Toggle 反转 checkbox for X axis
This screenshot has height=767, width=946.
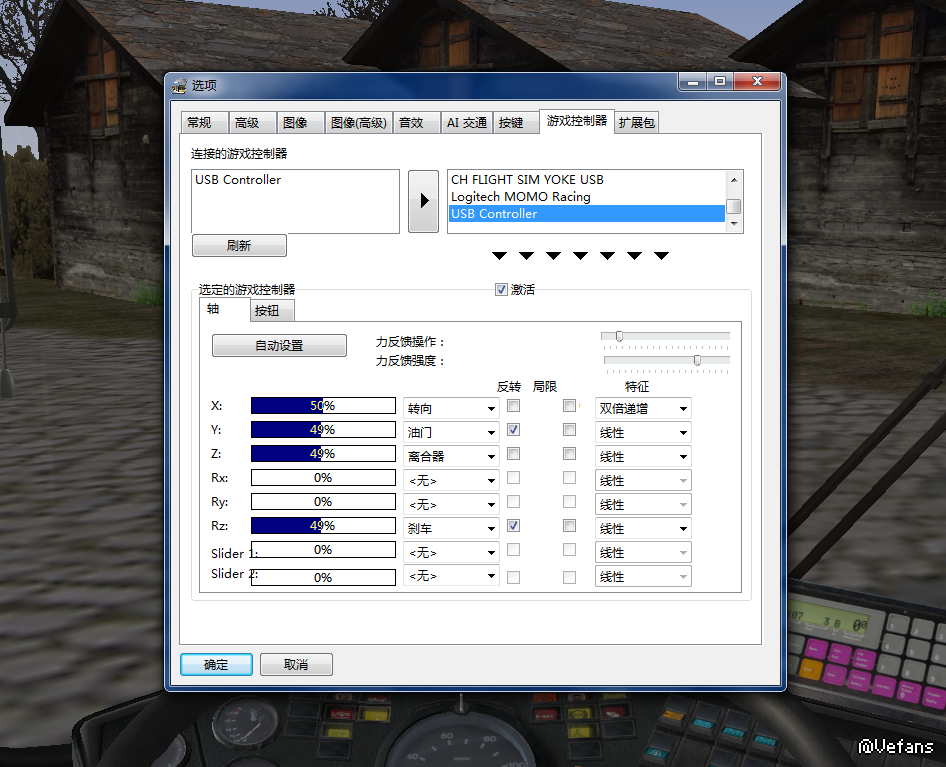coord(513,406)
